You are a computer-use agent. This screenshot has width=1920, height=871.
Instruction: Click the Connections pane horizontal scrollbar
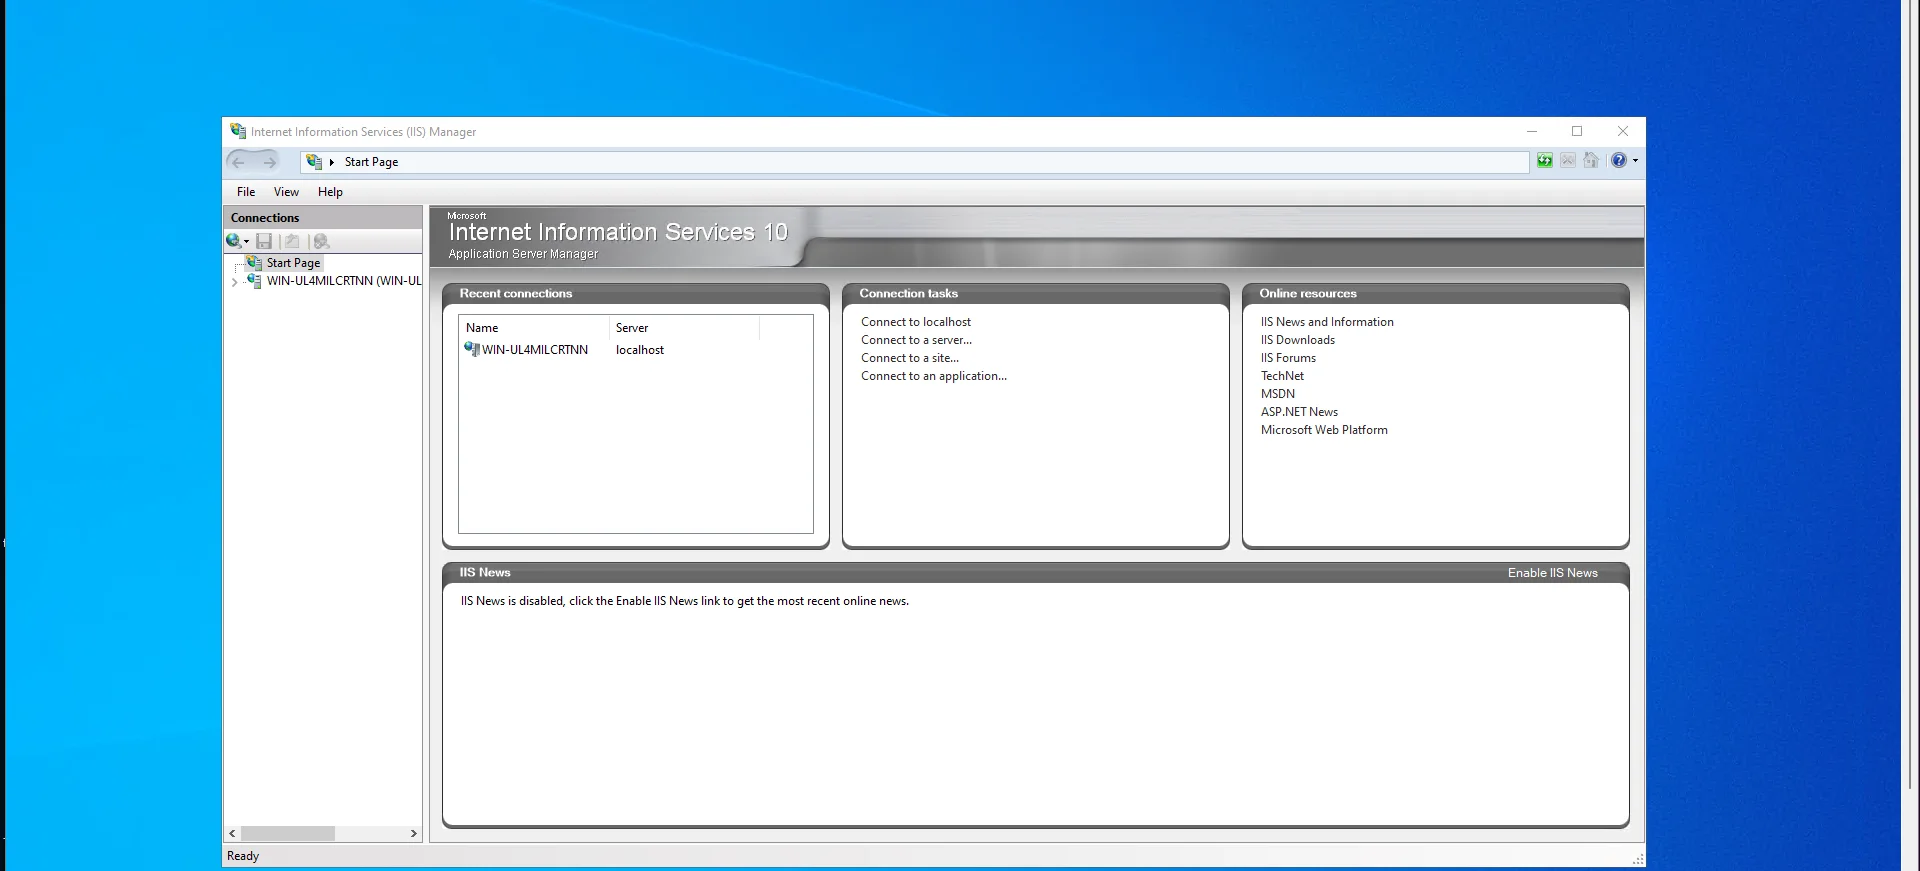click(x=288, y=833)
